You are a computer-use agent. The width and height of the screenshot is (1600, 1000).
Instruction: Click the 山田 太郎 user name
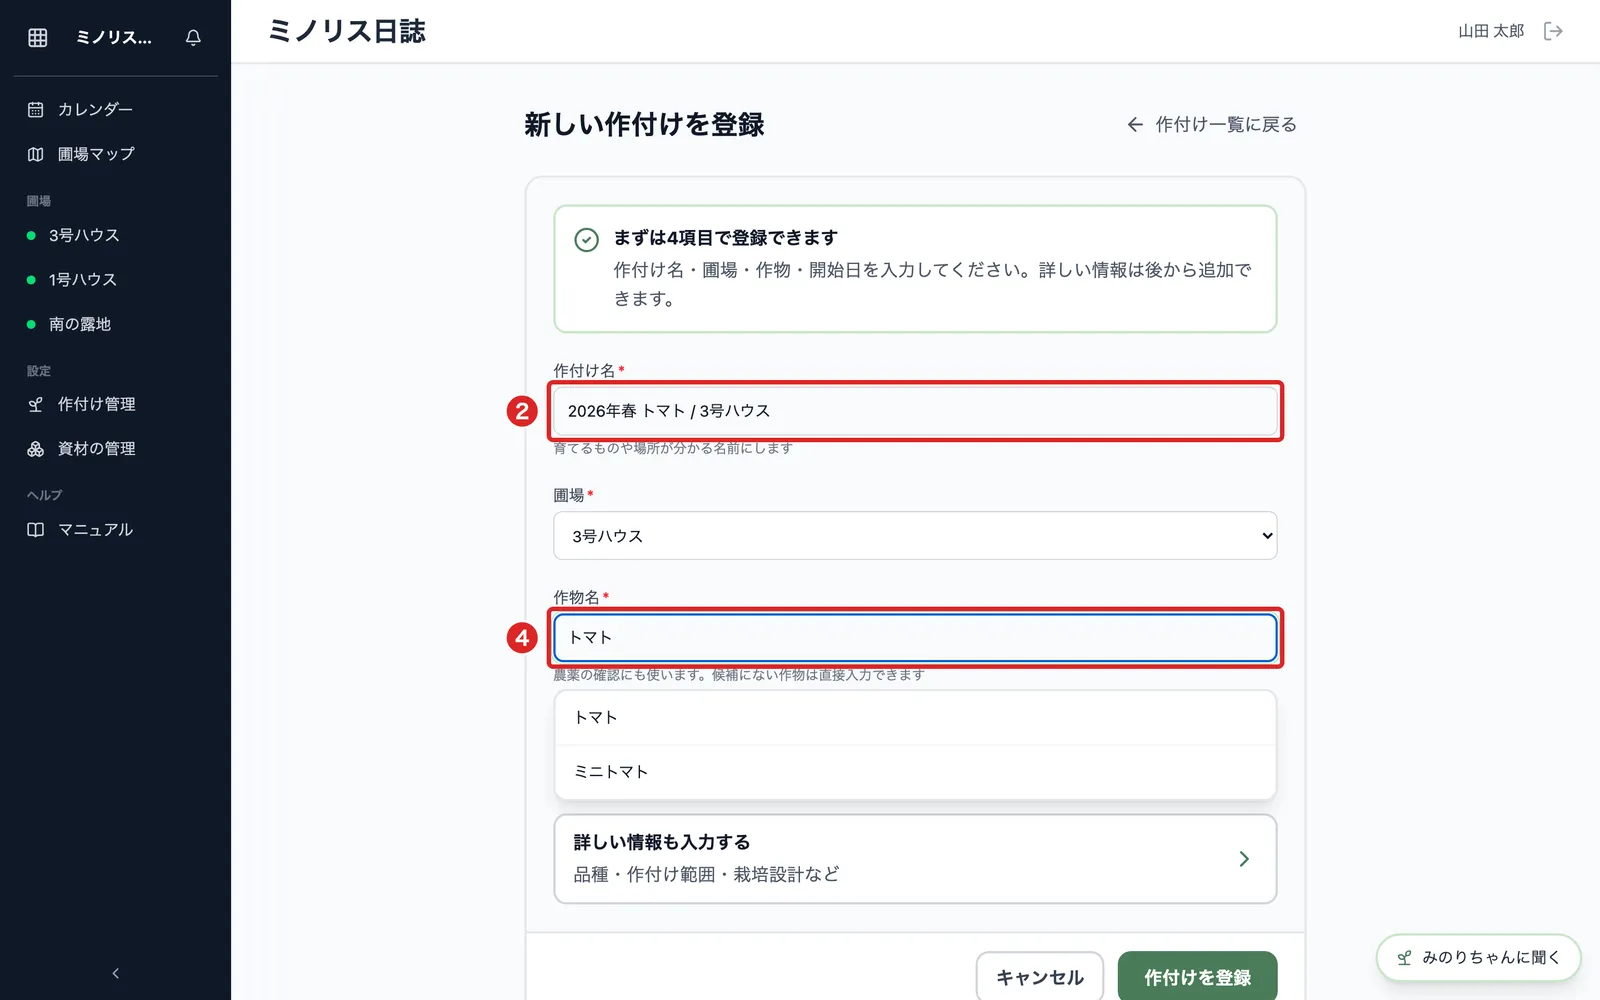(x=1491, y=31)
